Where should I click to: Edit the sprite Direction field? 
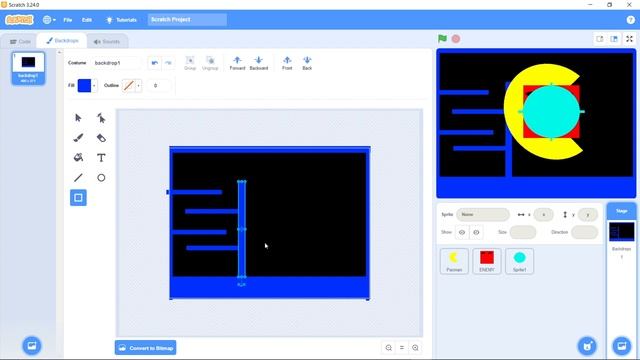584,232
